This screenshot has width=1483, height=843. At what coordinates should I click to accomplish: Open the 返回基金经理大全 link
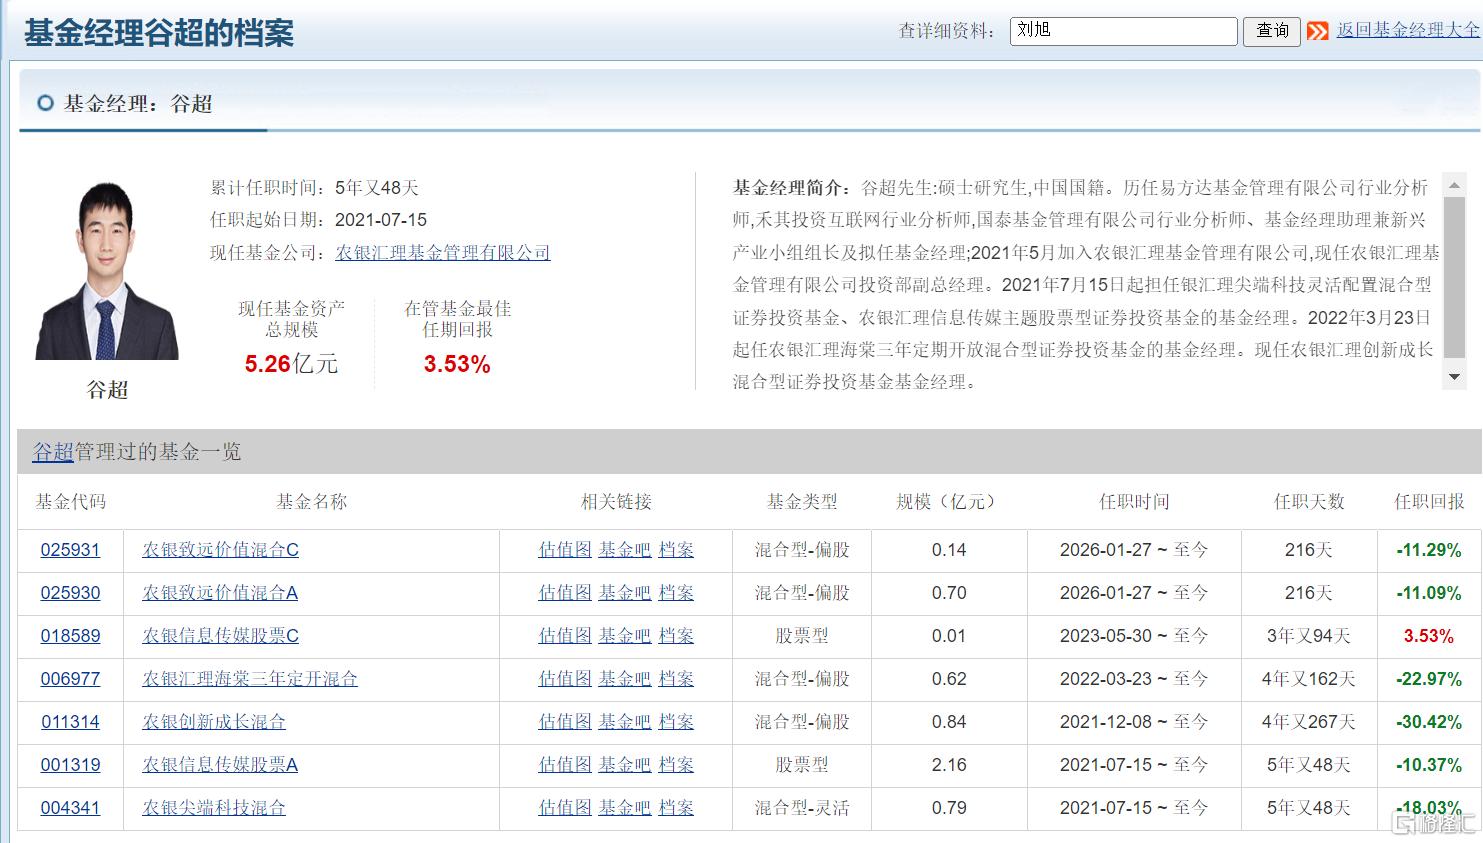pos(1408,30)
